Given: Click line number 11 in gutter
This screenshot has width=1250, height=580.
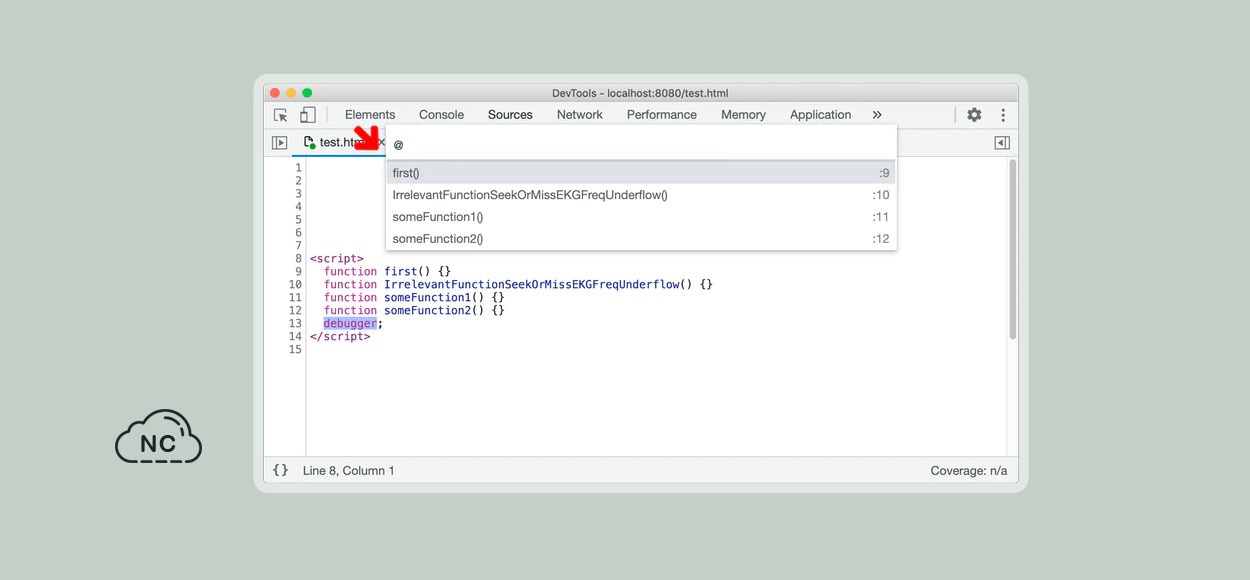Looking at the screenshot, I should (295, 298).
